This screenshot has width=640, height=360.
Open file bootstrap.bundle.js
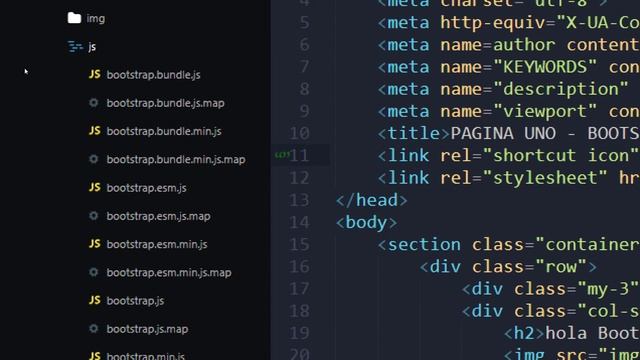153,75
